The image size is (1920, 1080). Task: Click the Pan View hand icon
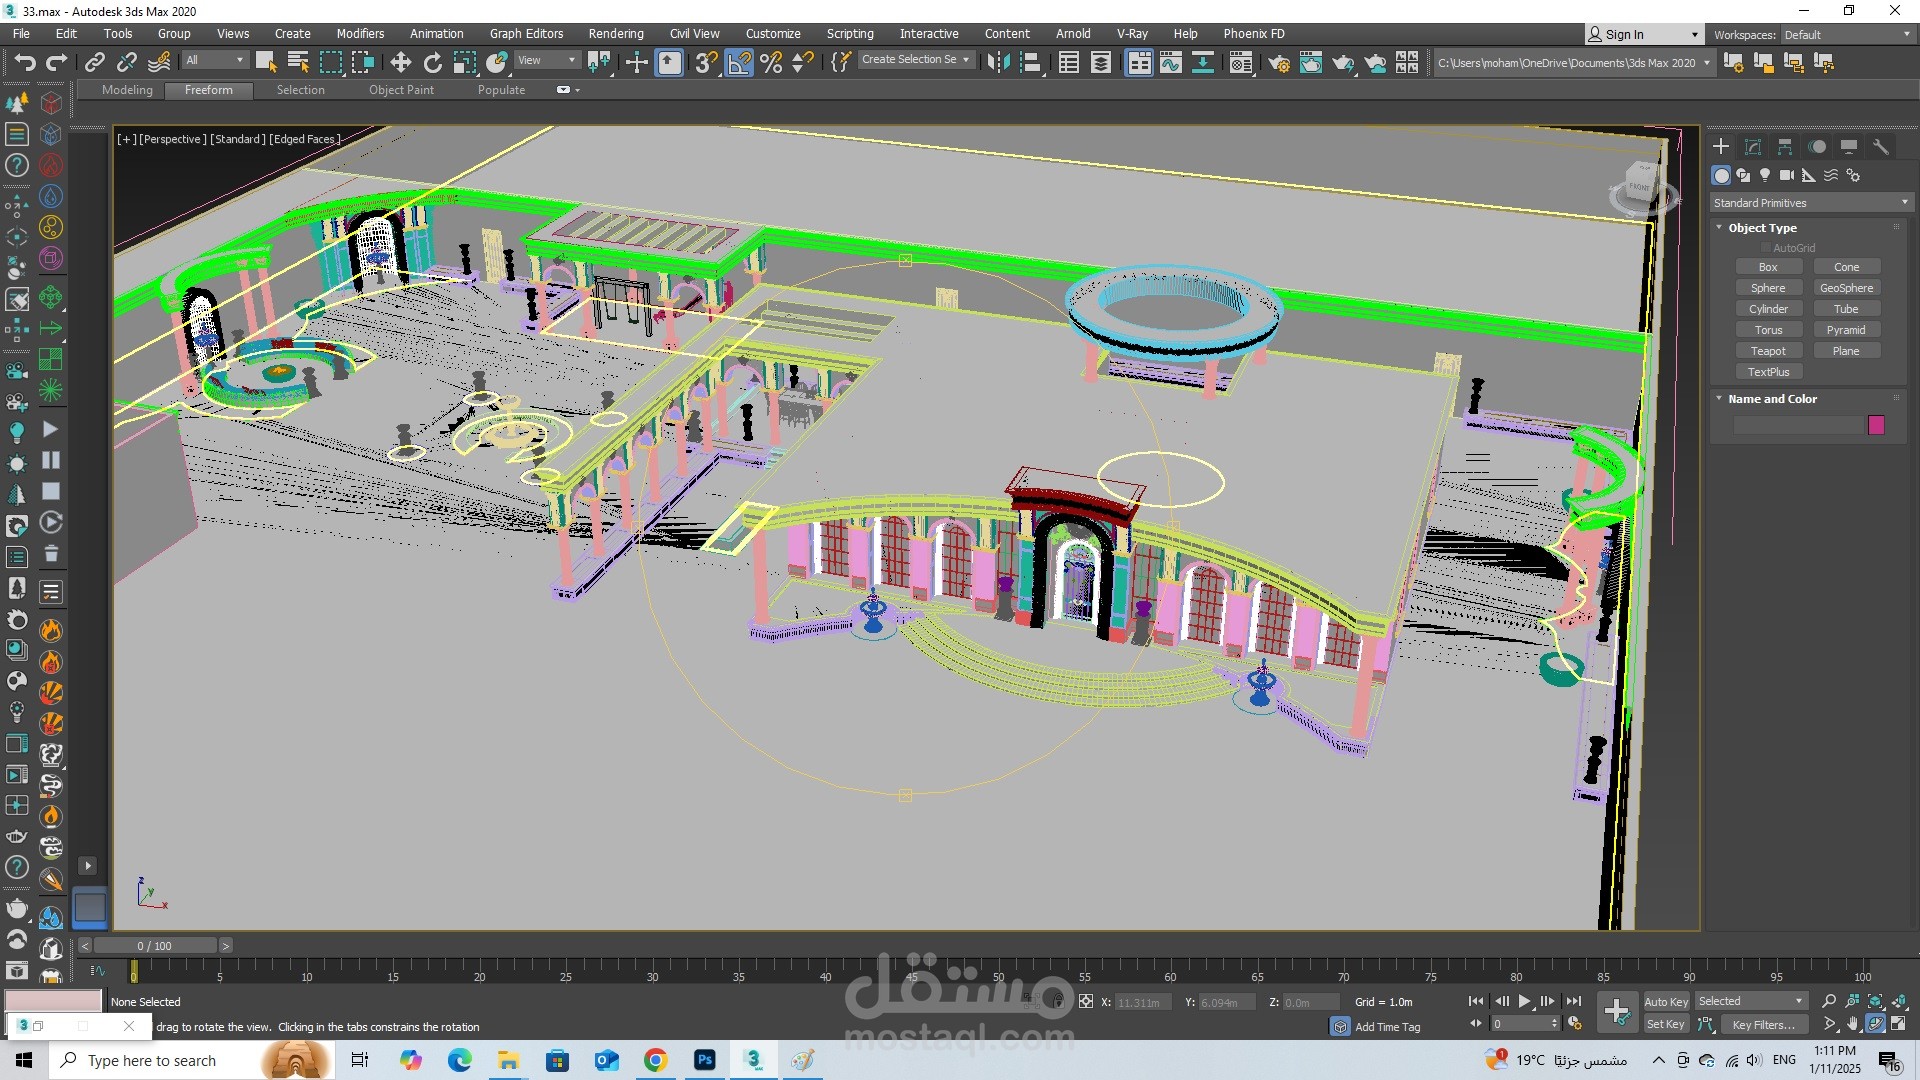click(1852, 1024)
